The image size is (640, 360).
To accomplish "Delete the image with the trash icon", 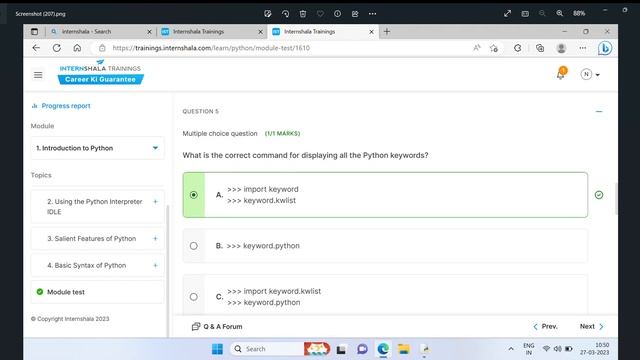I will [303, 13].
